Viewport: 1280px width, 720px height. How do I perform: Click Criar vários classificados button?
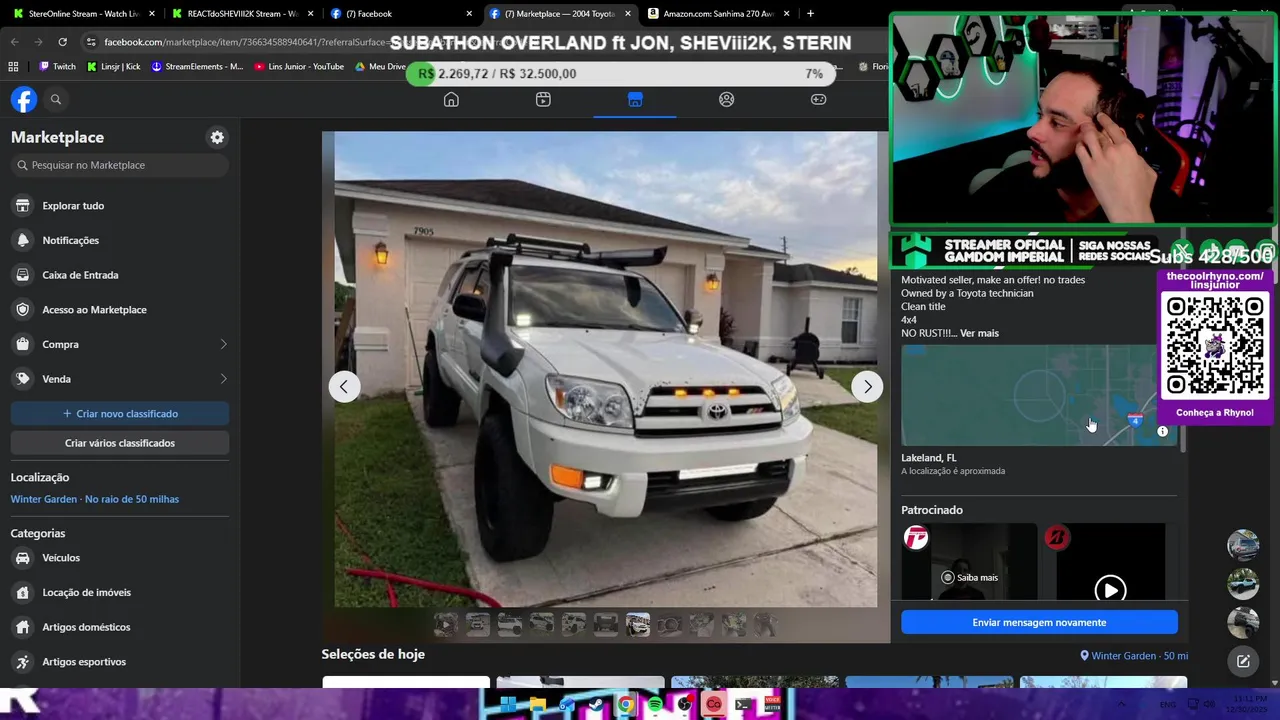tap(120, 443)
